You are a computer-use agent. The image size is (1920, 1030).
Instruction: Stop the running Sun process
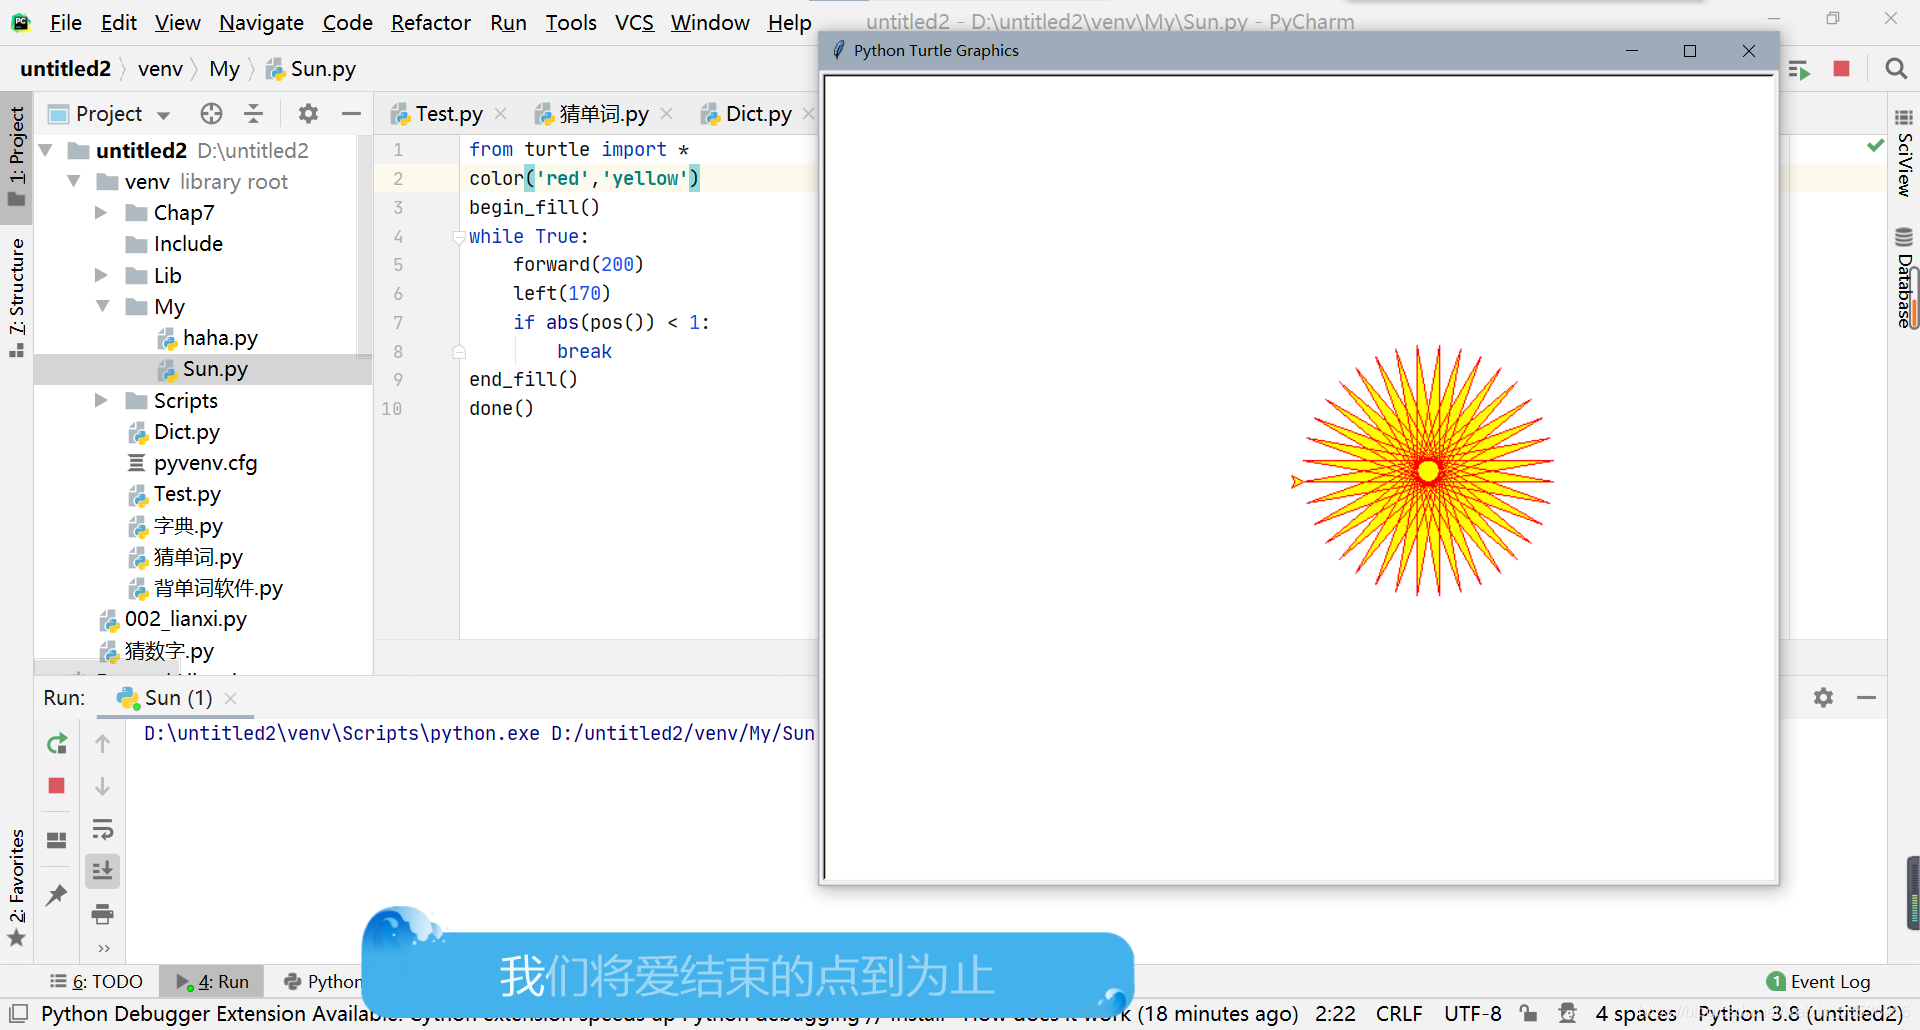pos(56,786)
